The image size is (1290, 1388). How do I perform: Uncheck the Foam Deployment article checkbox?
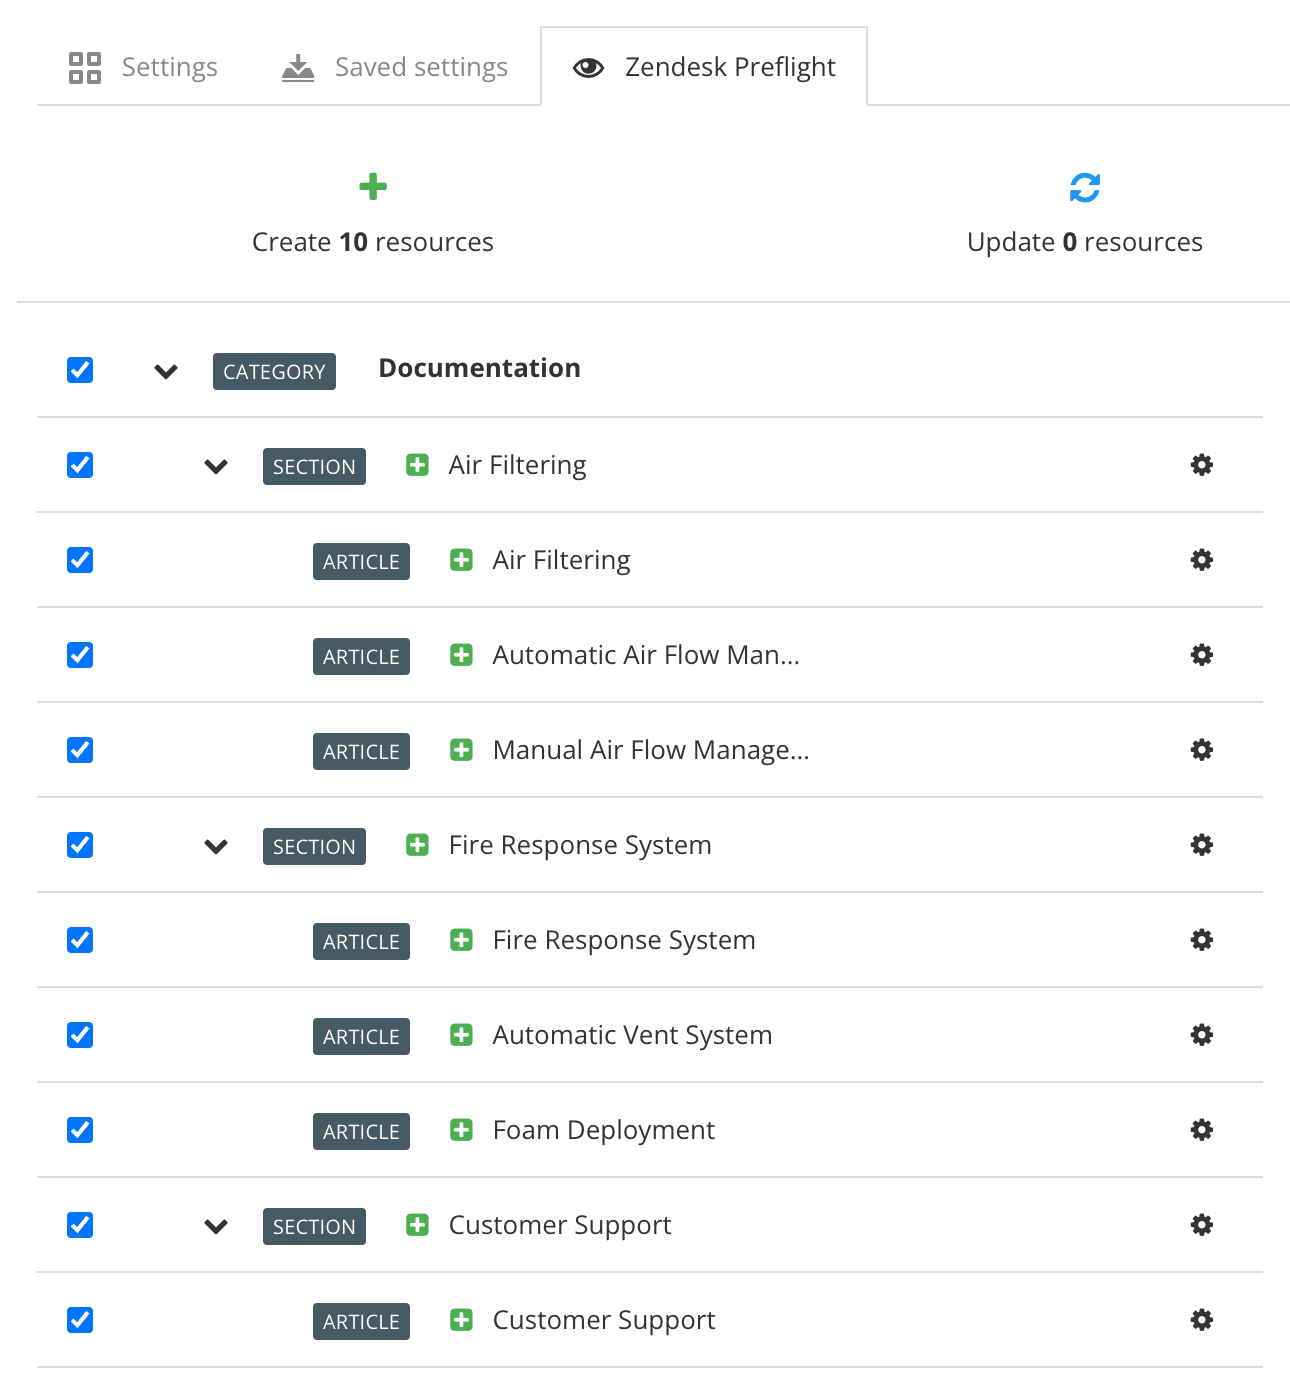79,1130
